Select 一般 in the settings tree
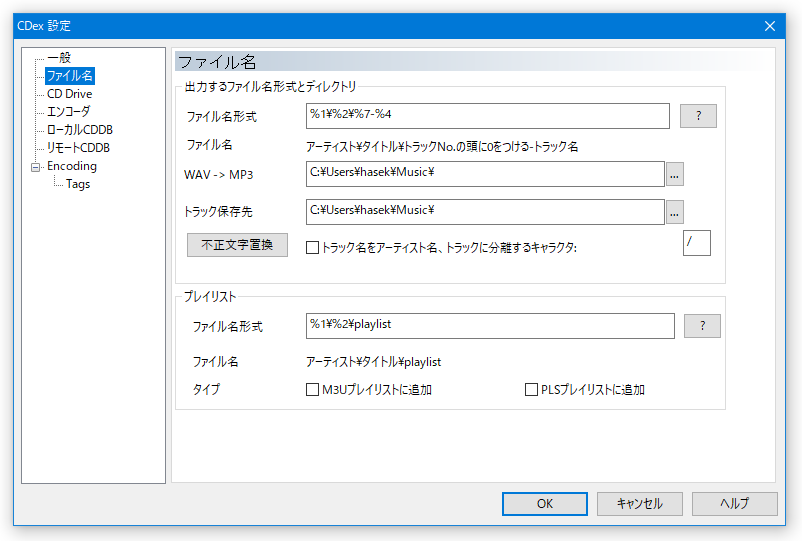802x541 pixels. pos(59,58)
